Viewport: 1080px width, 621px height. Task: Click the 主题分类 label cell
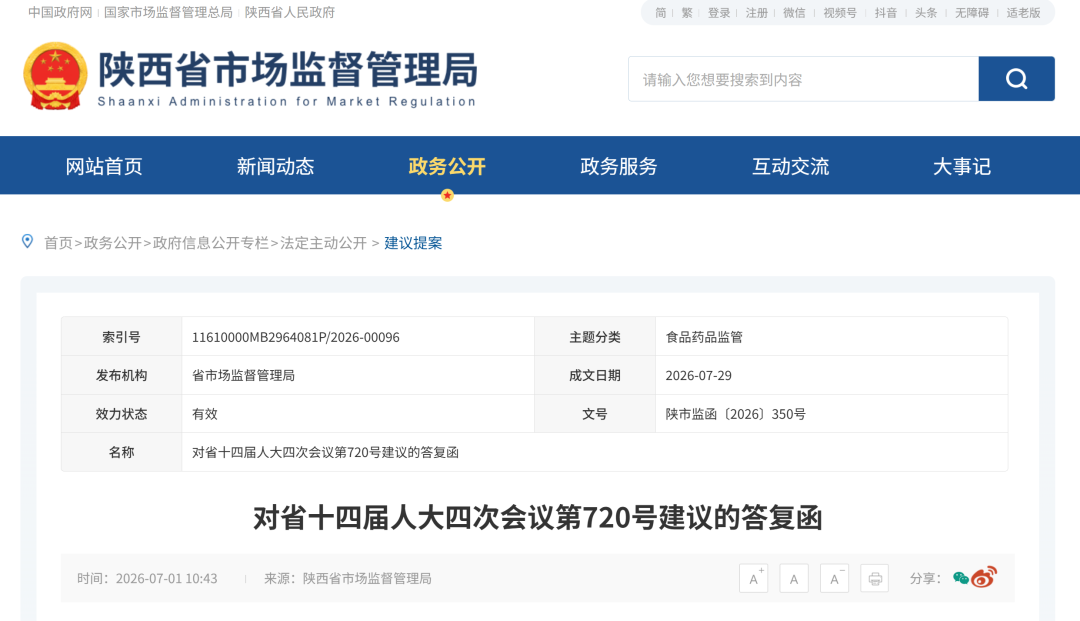(x=595, y=337)
